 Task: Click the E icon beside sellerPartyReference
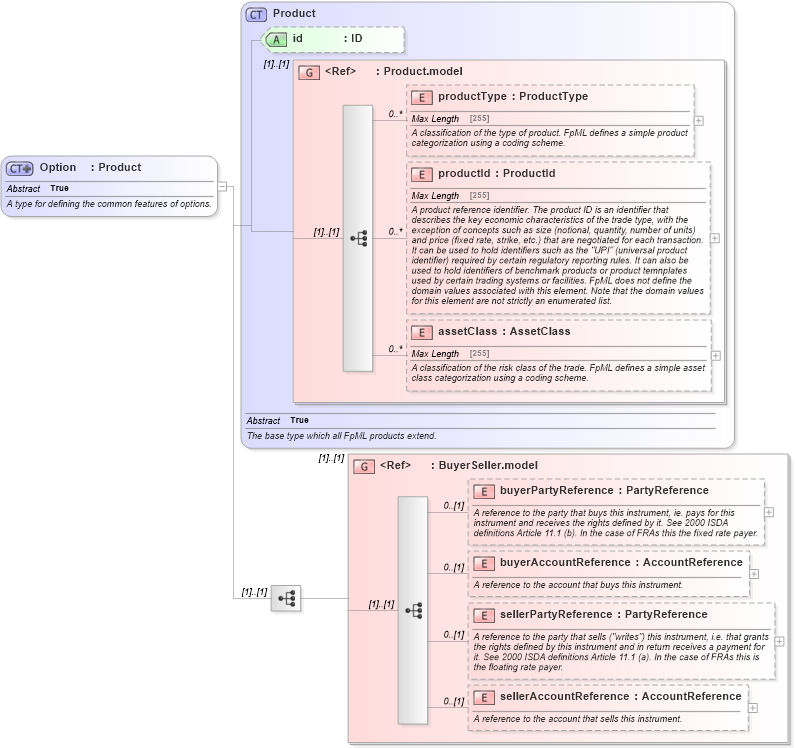[484, 615]
